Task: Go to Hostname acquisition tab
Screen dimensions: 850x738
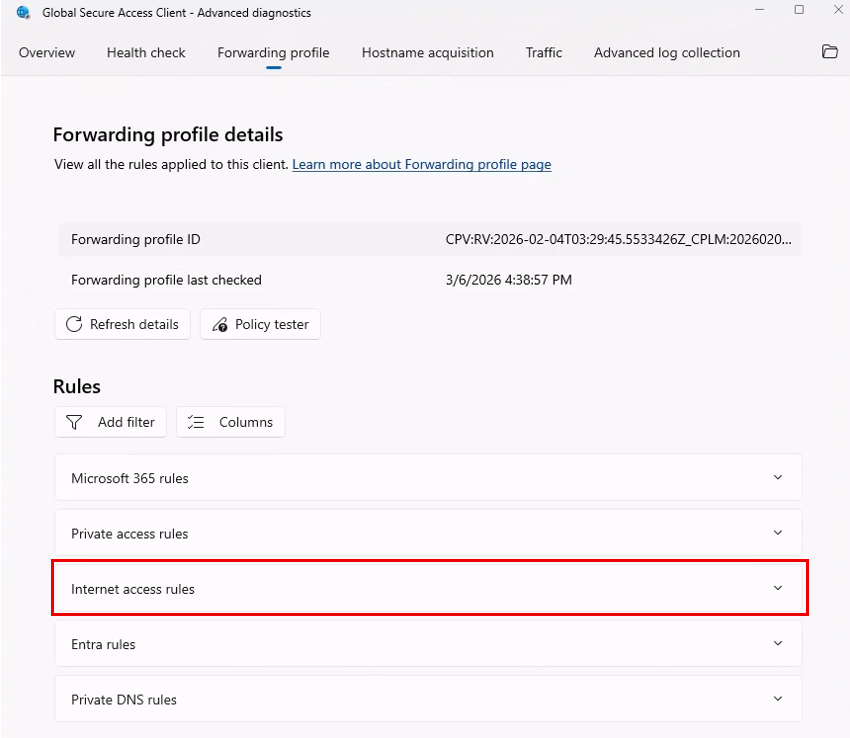Action: [428, 53]
